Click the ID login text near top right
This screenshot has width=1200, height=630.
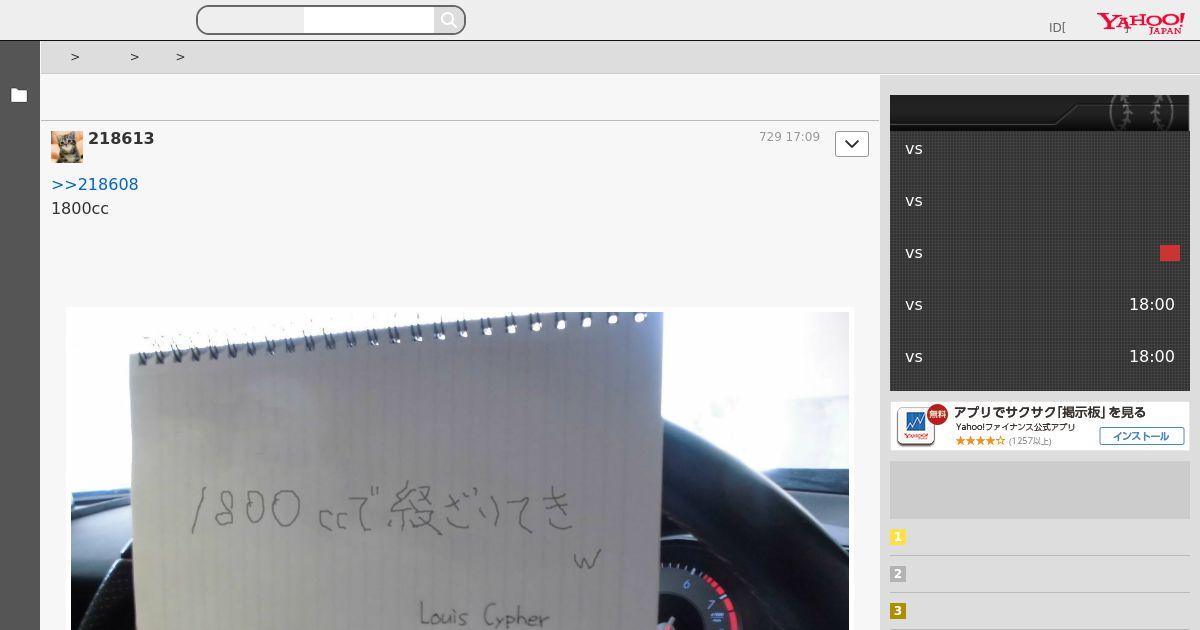1057,28
